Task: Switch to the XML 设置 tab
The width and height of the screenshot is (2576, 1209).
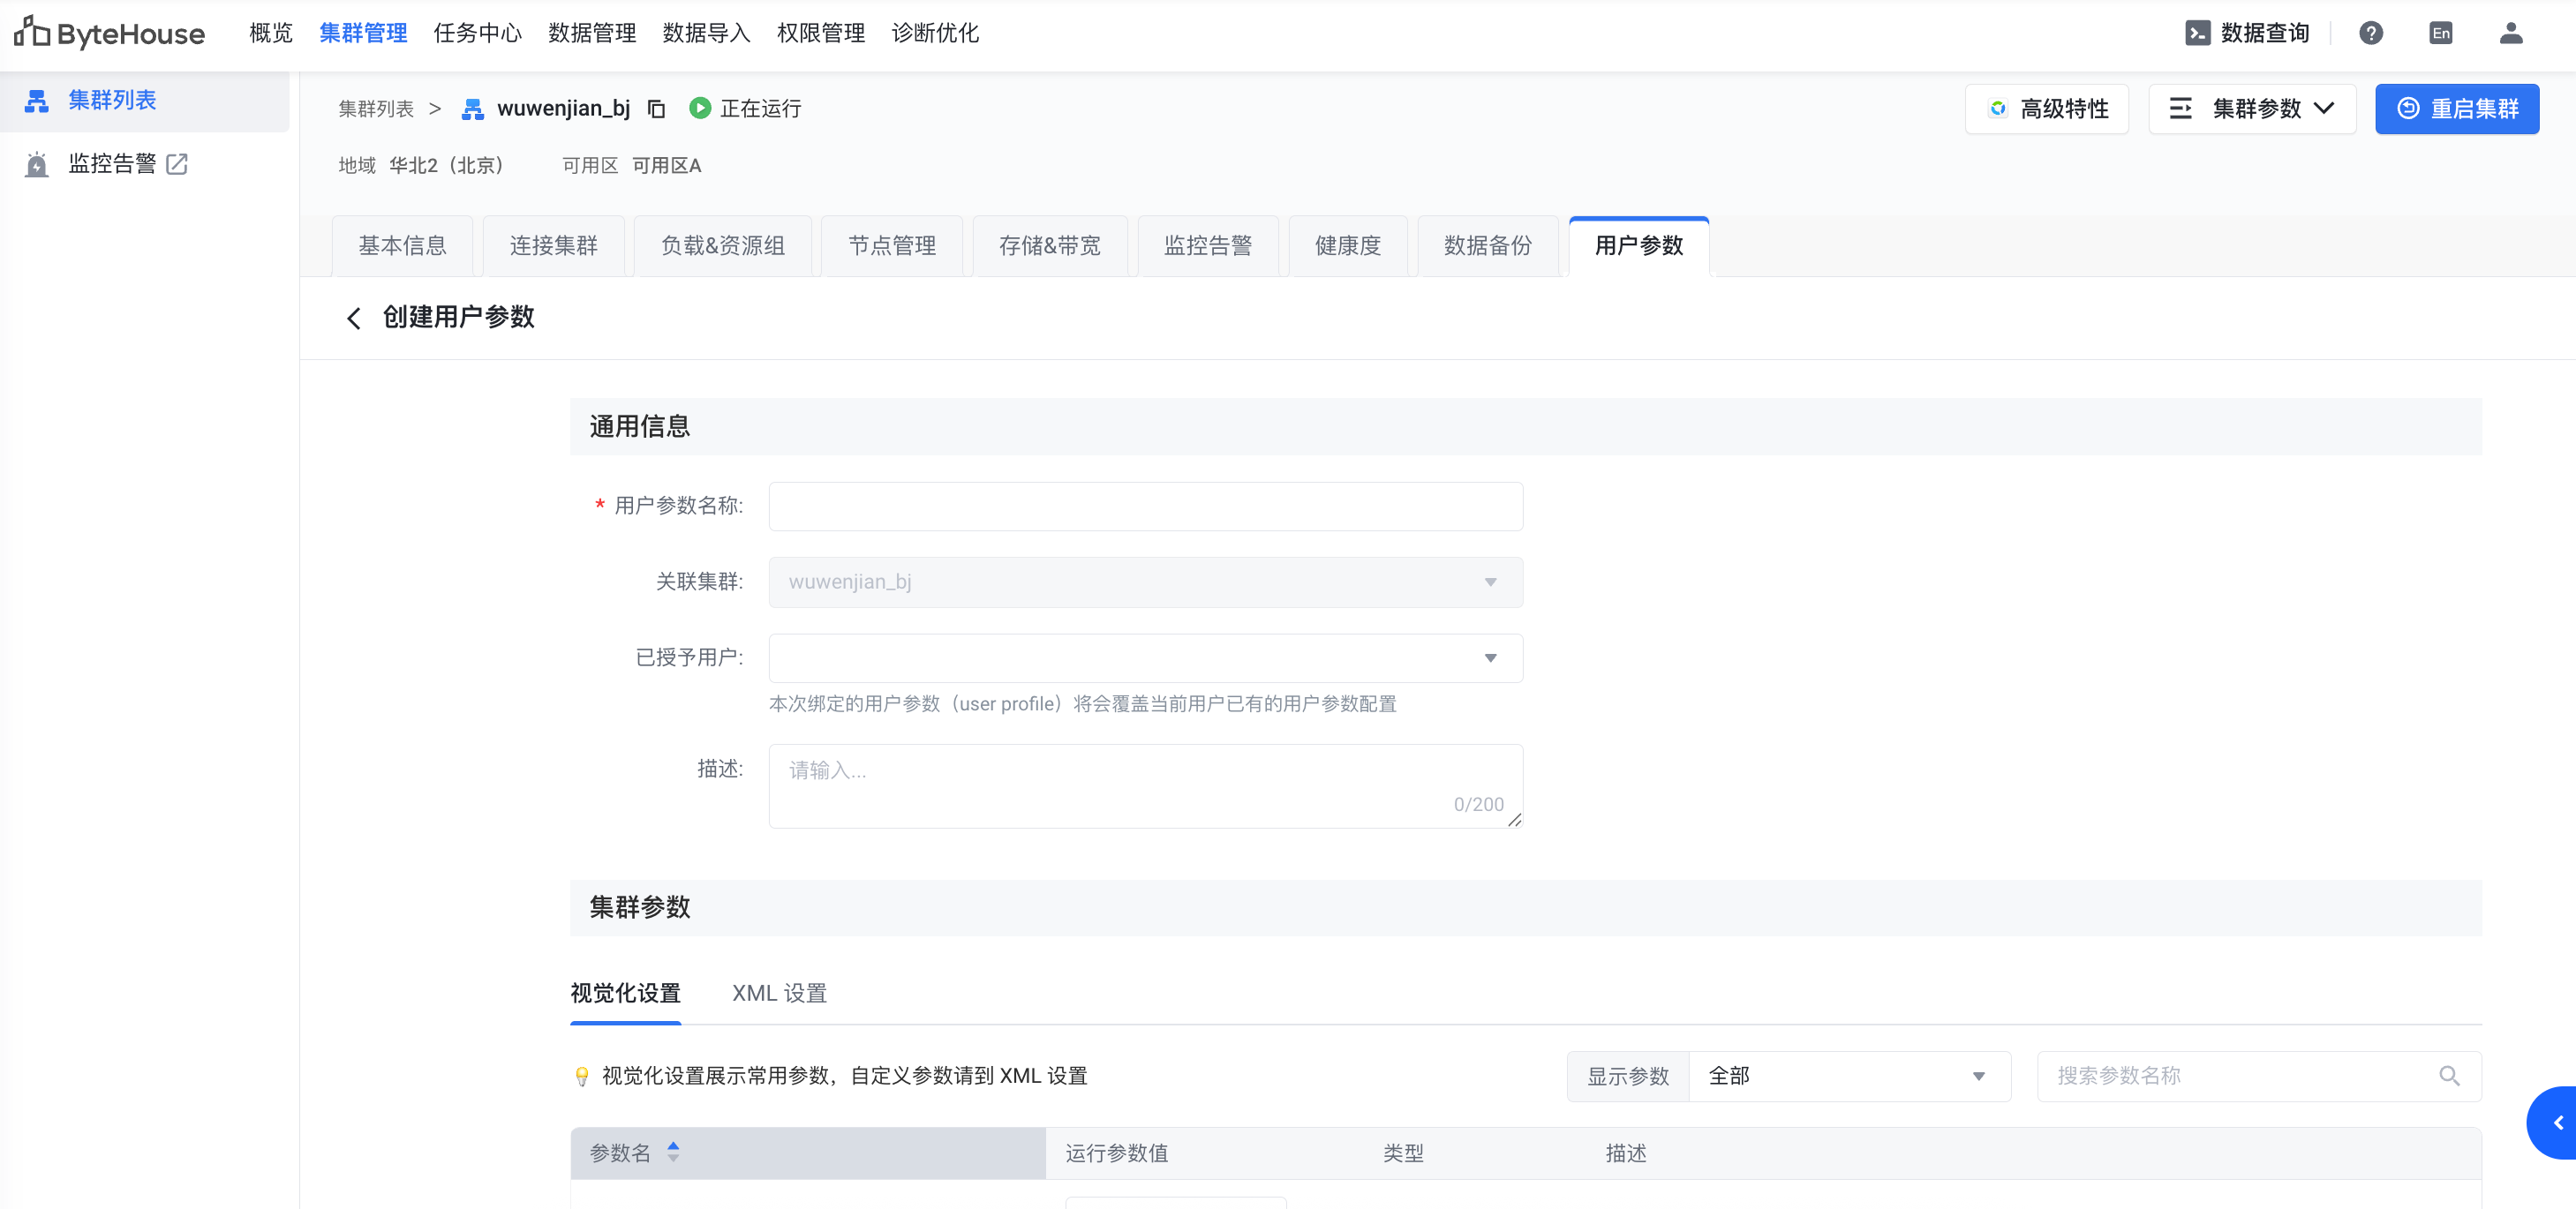Action: point(779,993)
